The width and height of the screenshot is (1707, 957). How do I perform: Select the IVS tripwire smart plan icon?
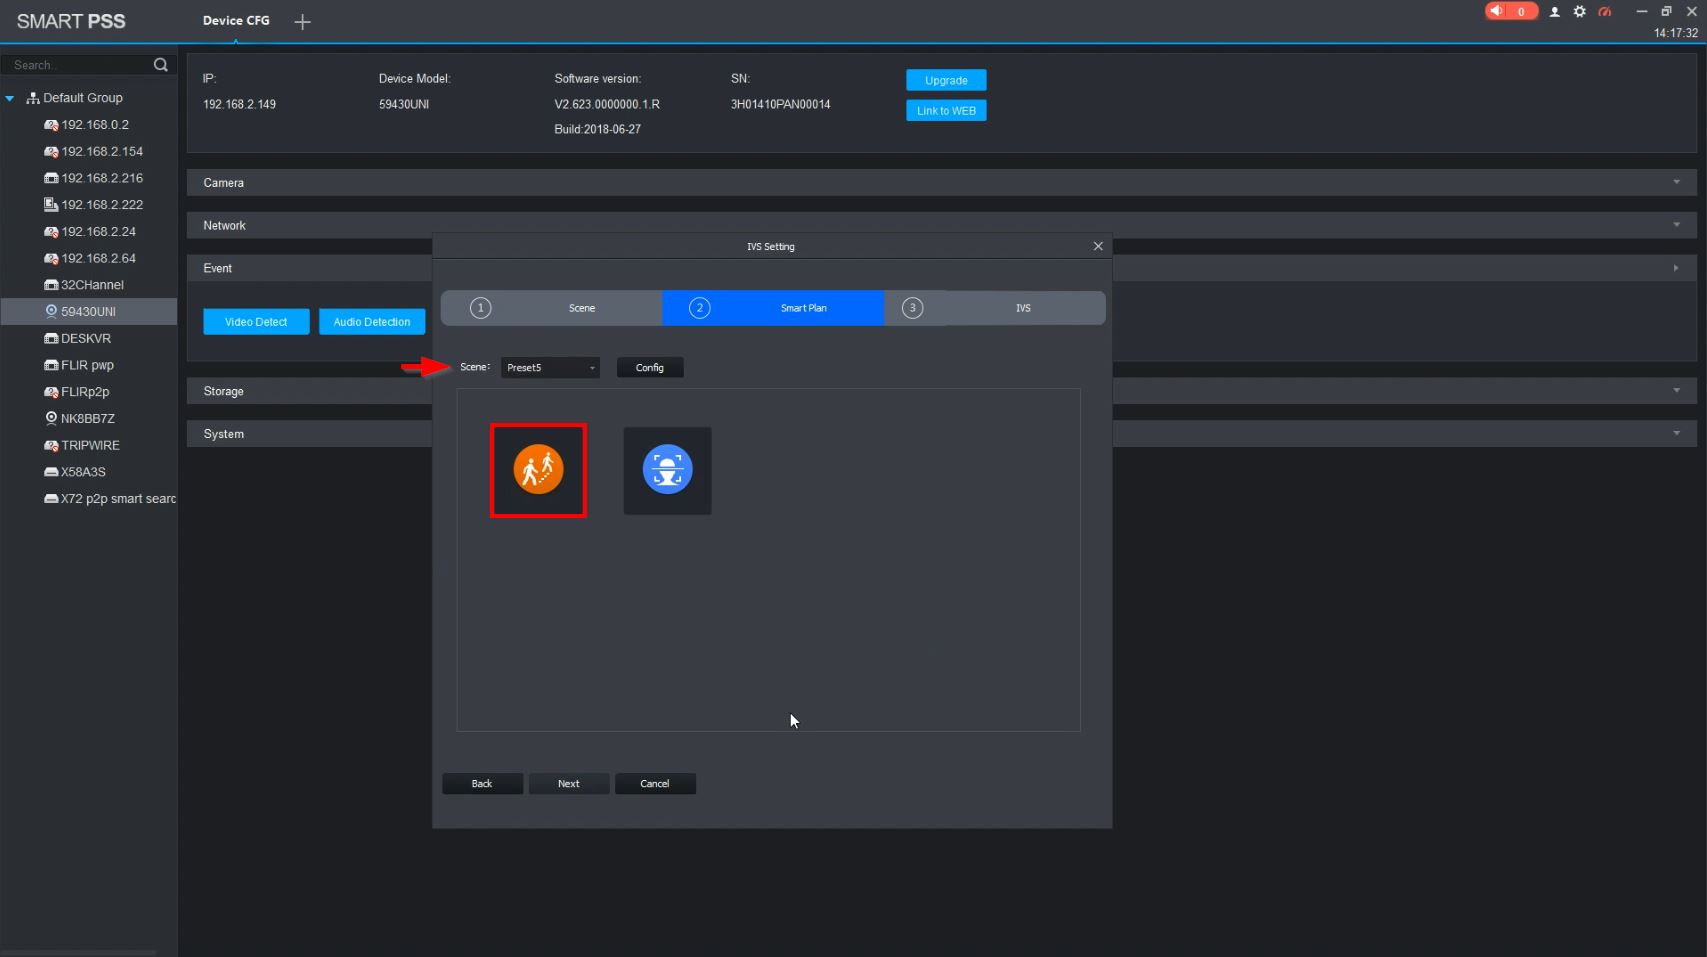coord(538,470)
